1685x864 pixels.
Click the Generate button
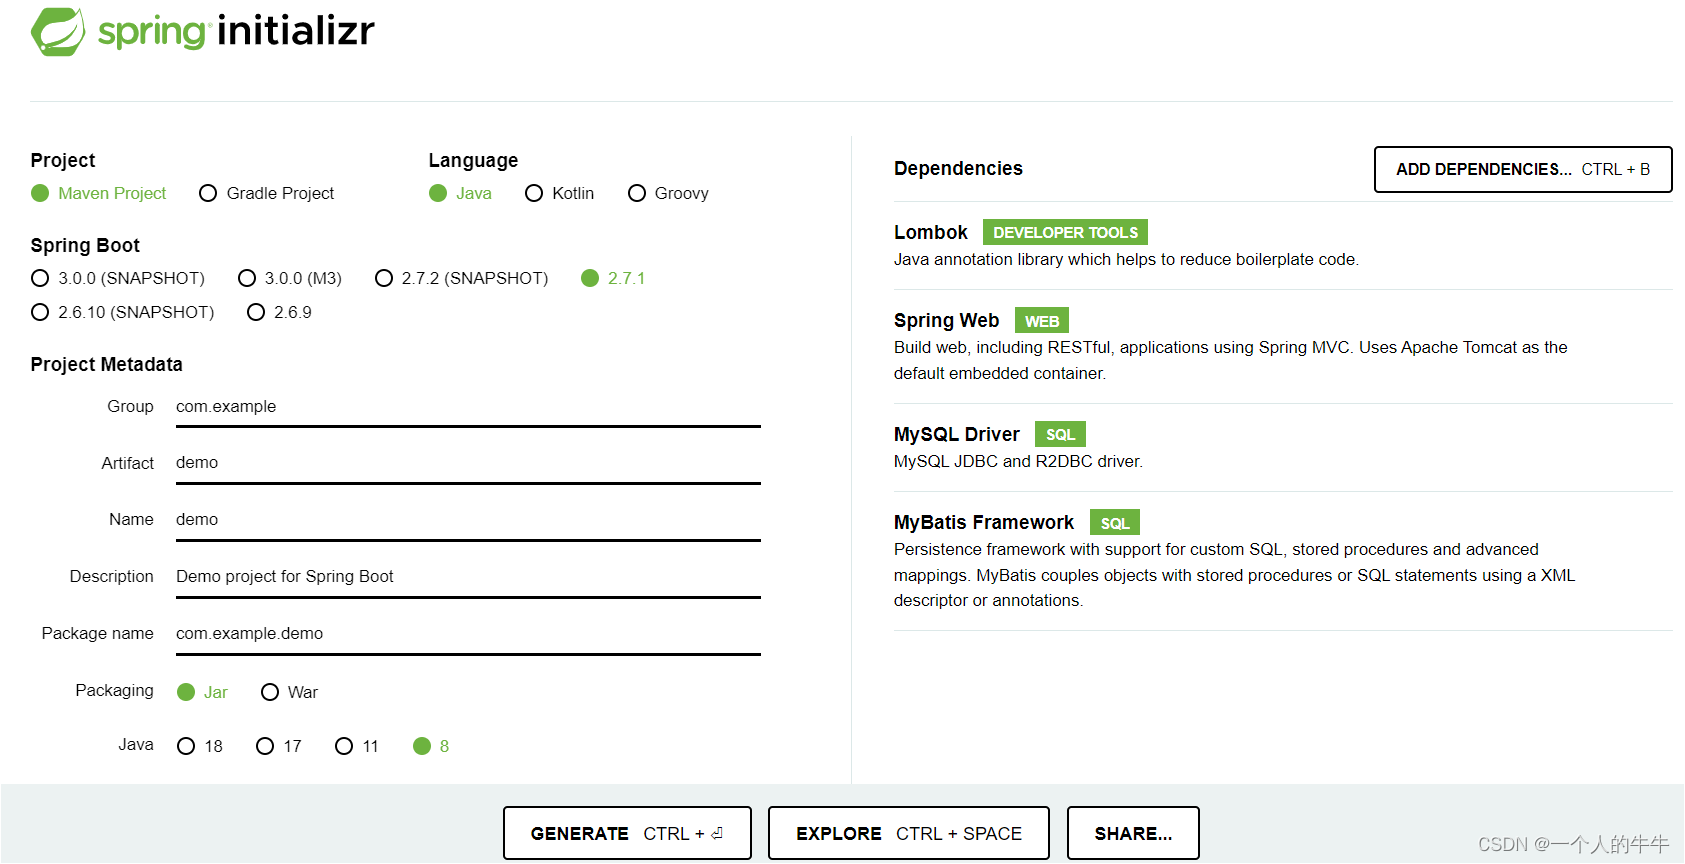tap(627, 833)
